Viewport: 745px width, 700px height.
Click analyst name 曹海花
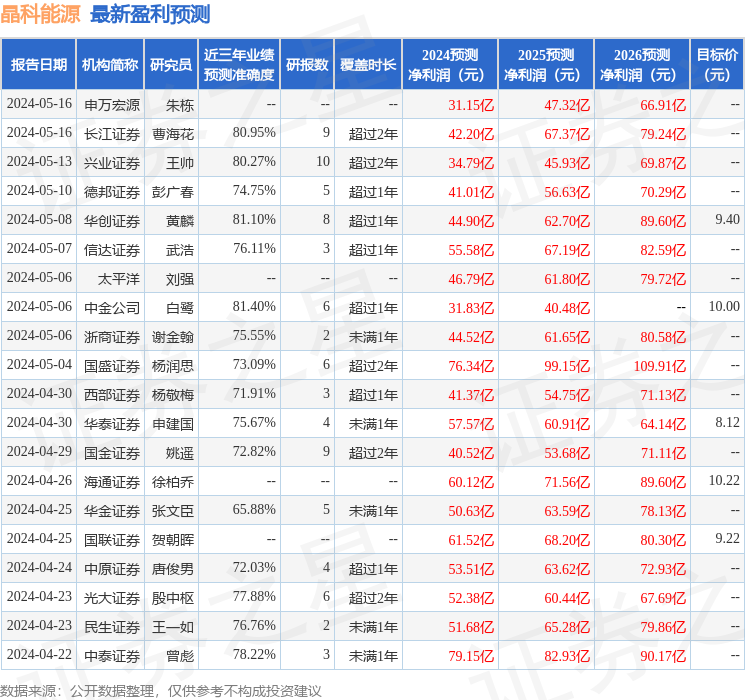(x=173, y=134)
